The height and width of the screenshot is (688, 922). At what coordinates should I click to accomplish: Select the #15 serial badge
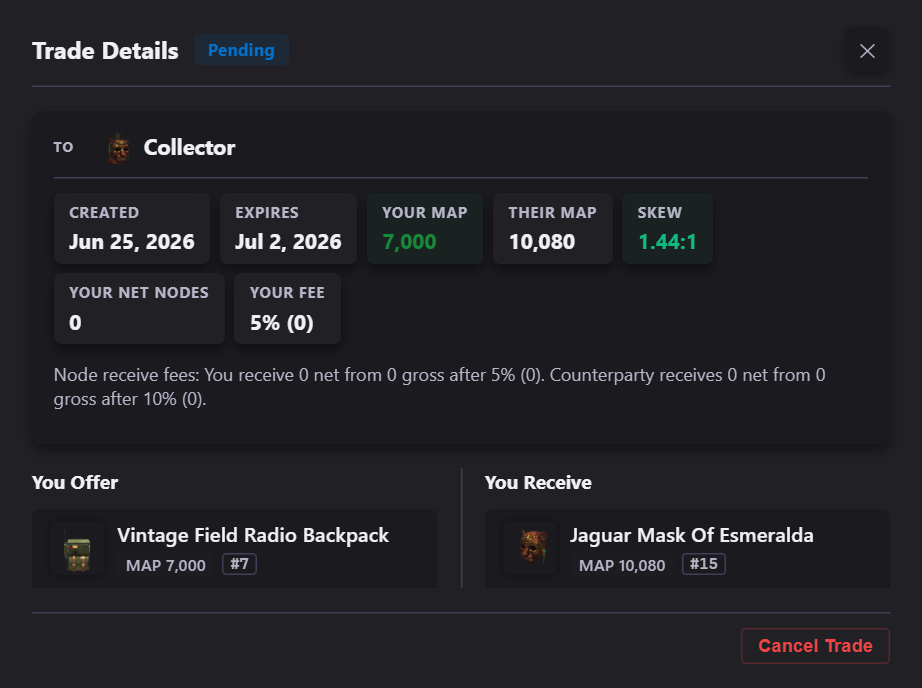[x=704, y=564]
